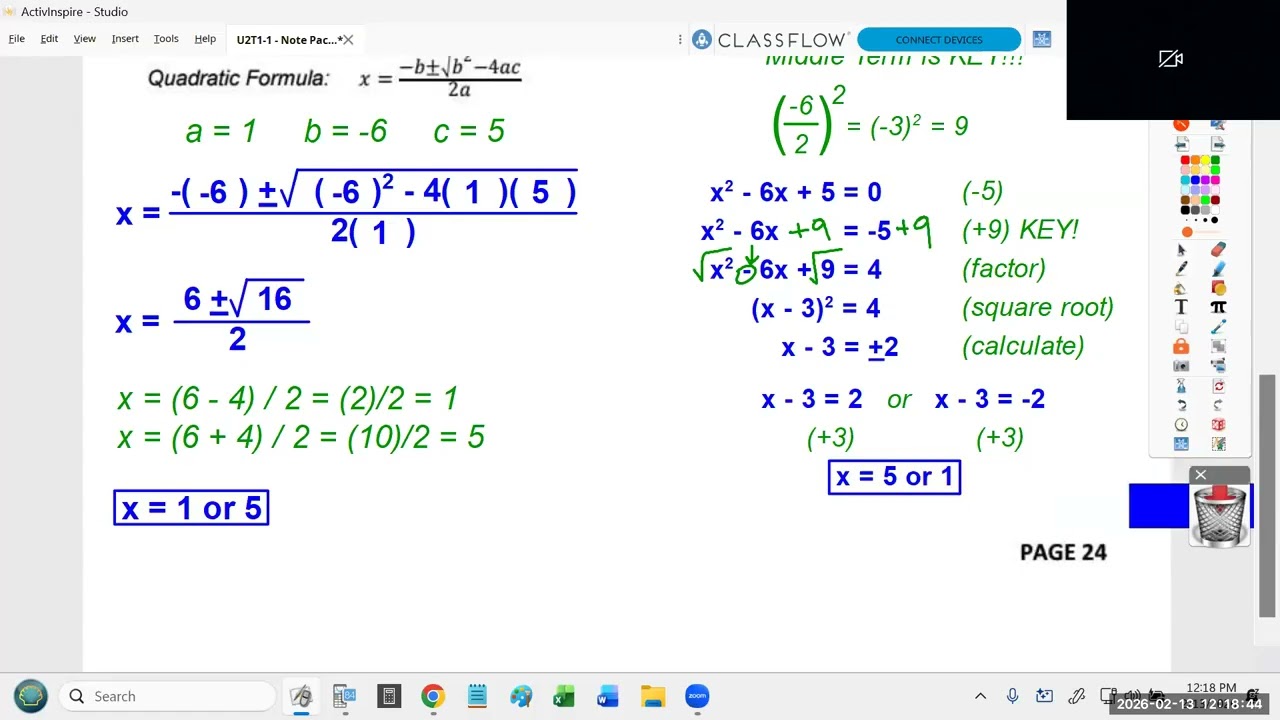
Task: Choose the red color swatch
Action: pyautogui.click(x=1185, y=160)
